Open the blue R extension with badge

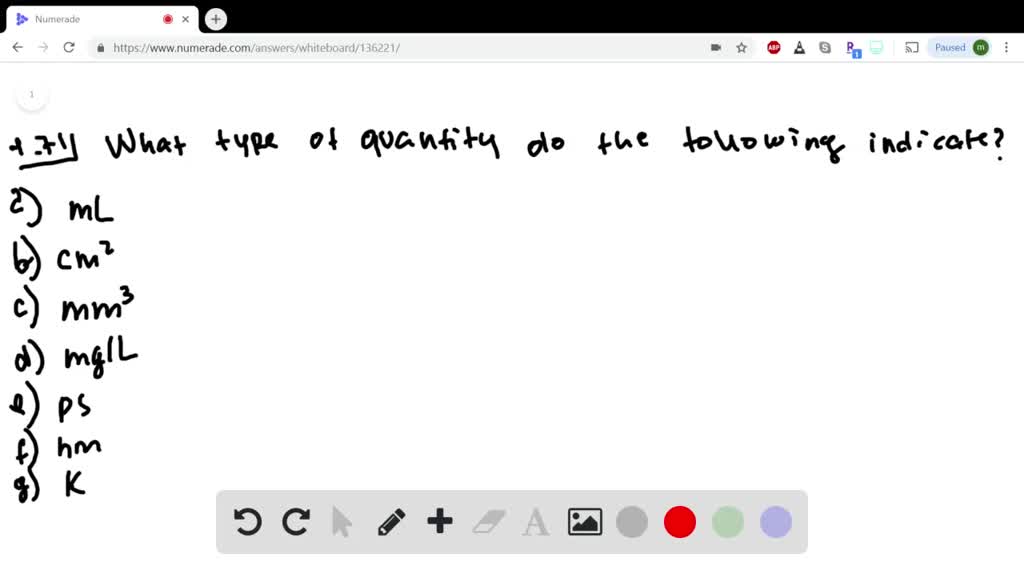tap(852, 49)
